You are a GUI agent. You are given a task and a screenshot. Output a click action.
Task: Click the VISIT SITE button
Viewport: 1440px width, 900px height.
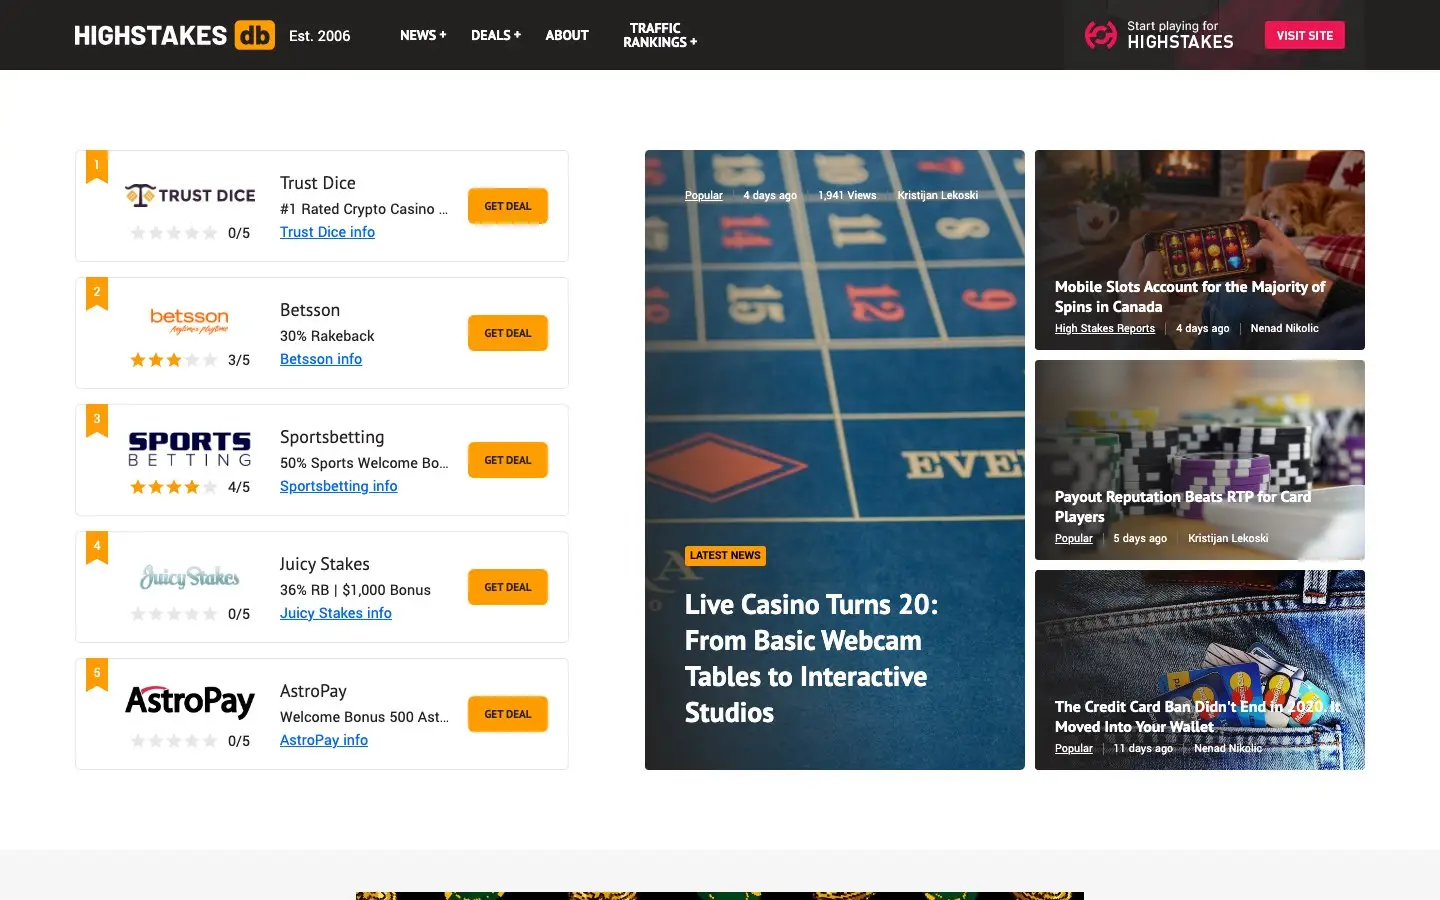(x=1304, y=35)
